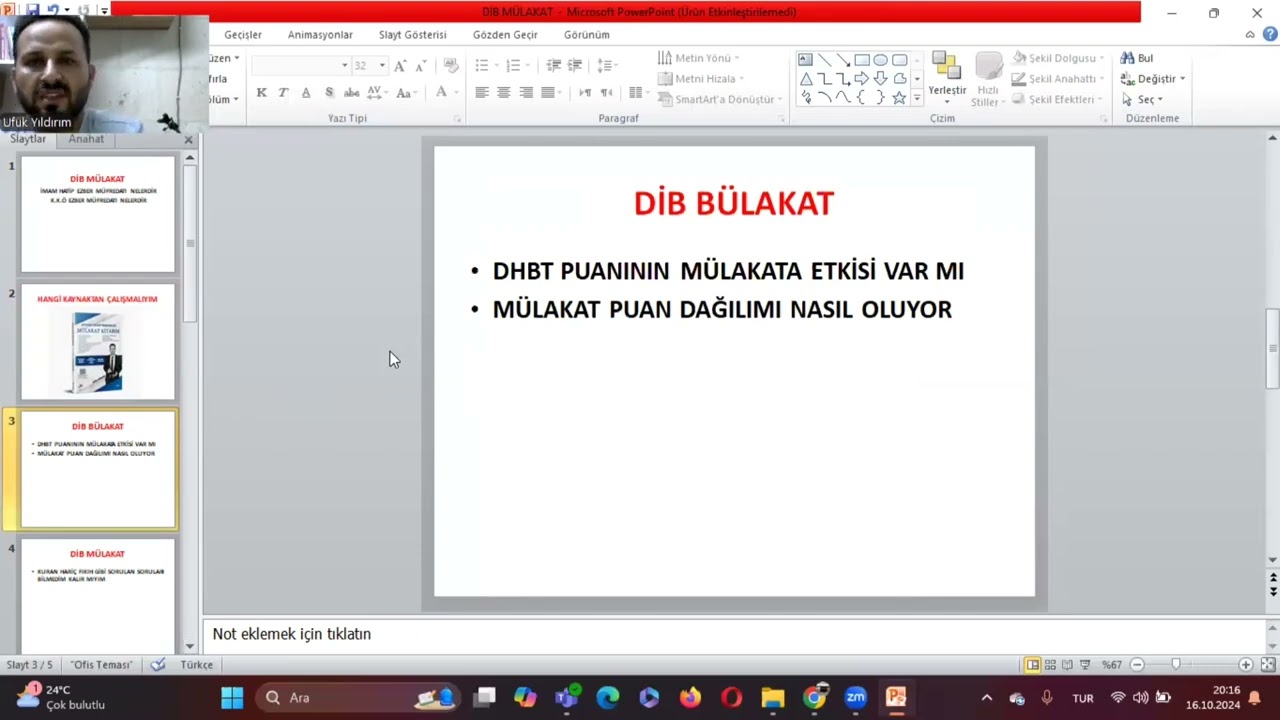This screenshot has width=1280, height=720.
Task: Open the line spacing dropdown
Action: coord(607,66)
